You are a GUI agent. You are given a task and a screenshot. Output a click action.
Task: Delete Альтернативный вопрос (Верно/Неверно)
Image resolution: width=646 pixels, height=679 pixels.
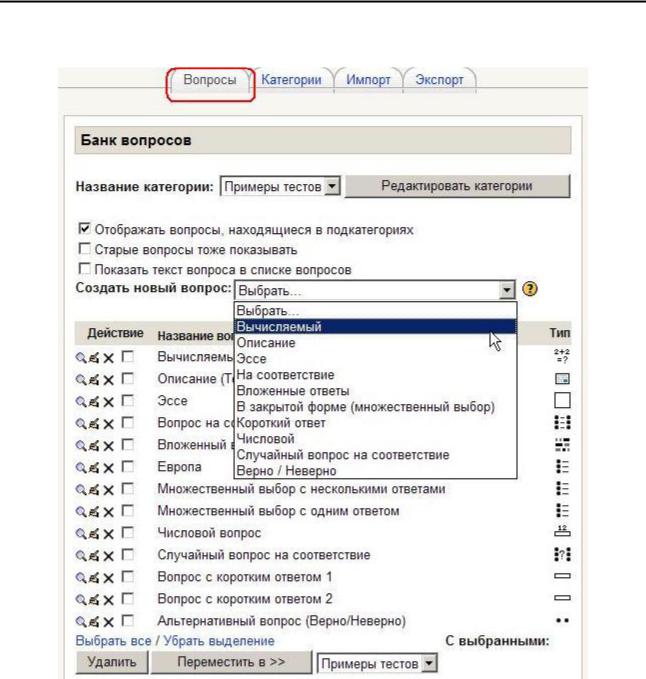tap(108, 622)
